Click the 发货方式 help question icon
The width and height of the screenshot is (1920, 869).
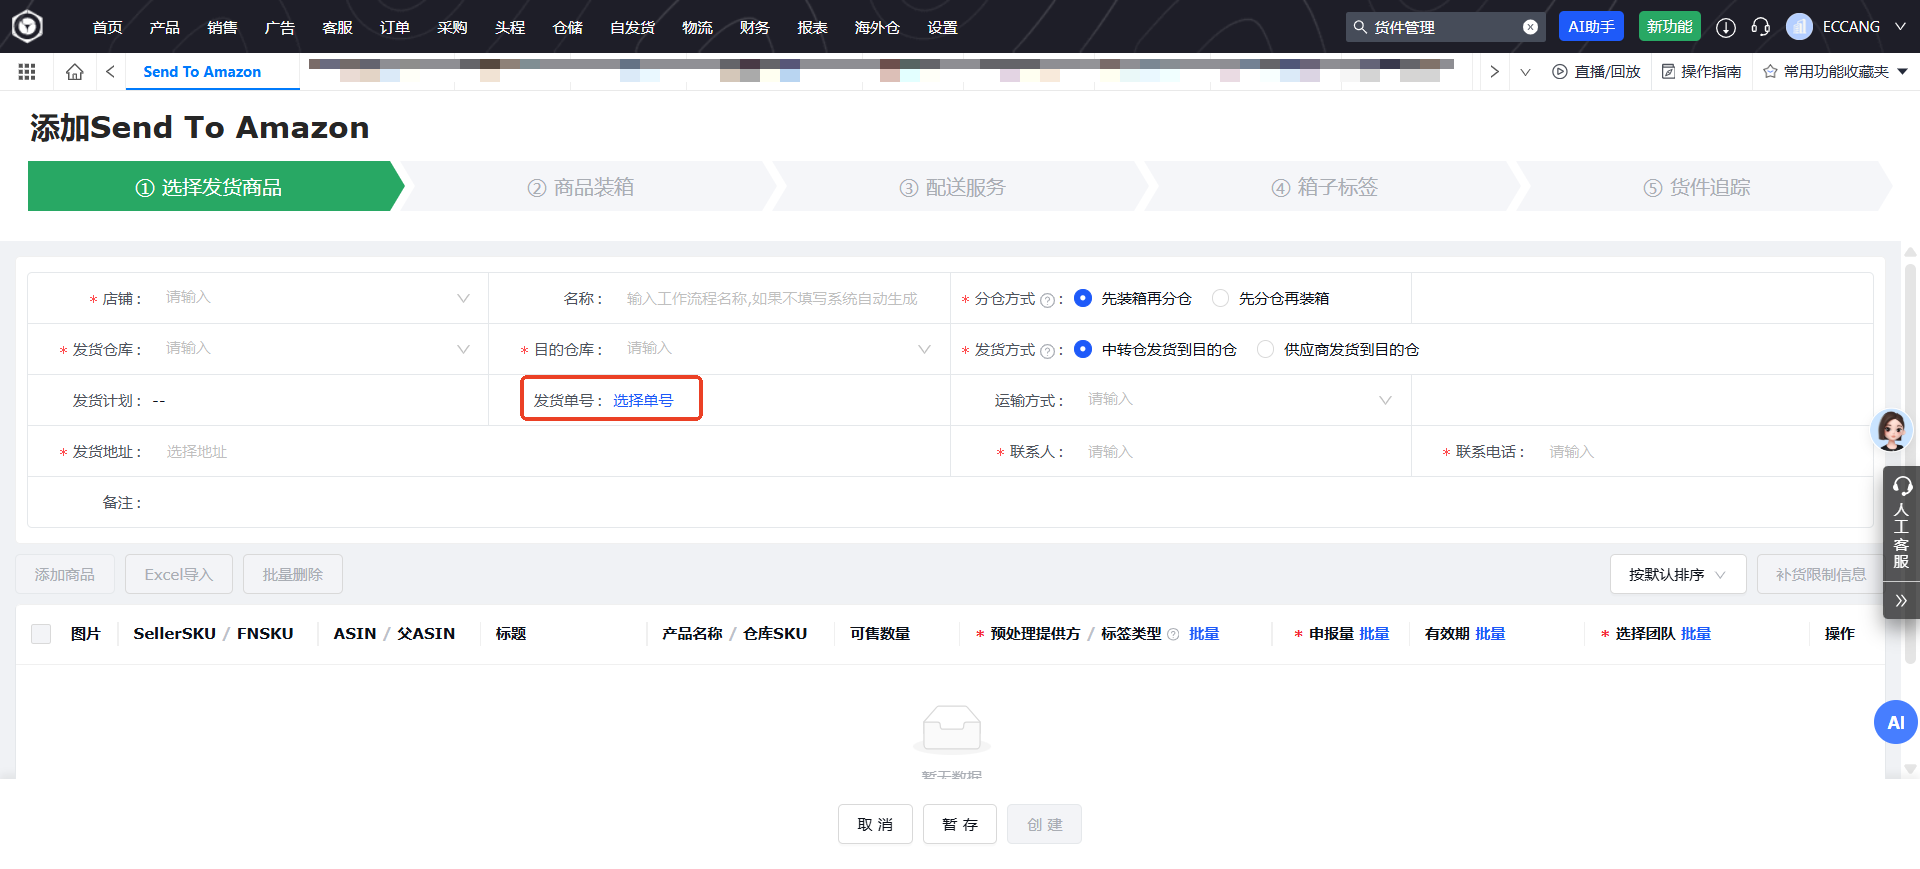point(1047,351)
